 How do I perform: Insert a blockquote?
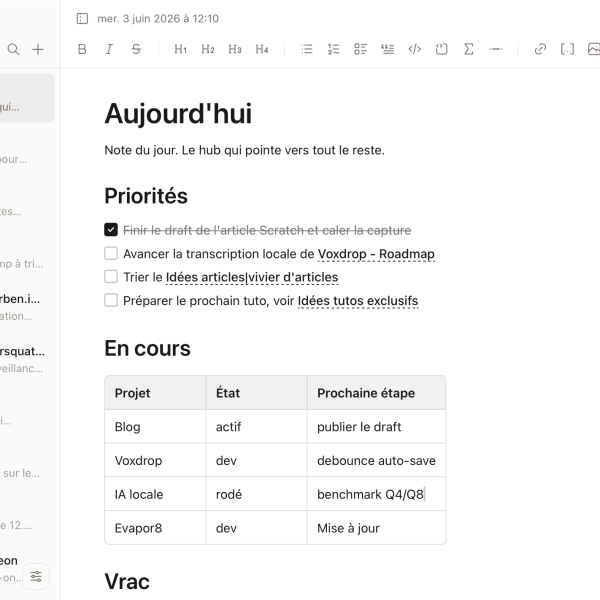(388, 49)
